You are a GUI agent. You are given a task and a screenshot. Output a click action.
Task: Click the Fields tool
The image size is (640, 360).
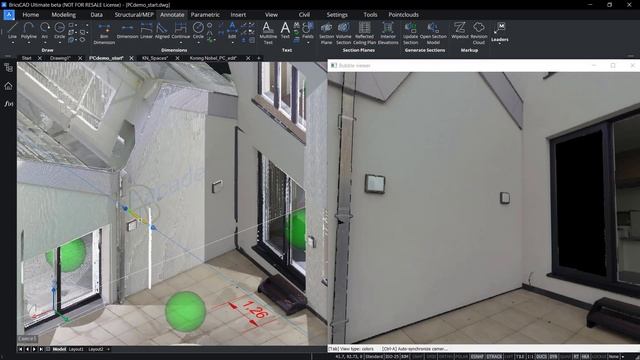pos(308,30)
